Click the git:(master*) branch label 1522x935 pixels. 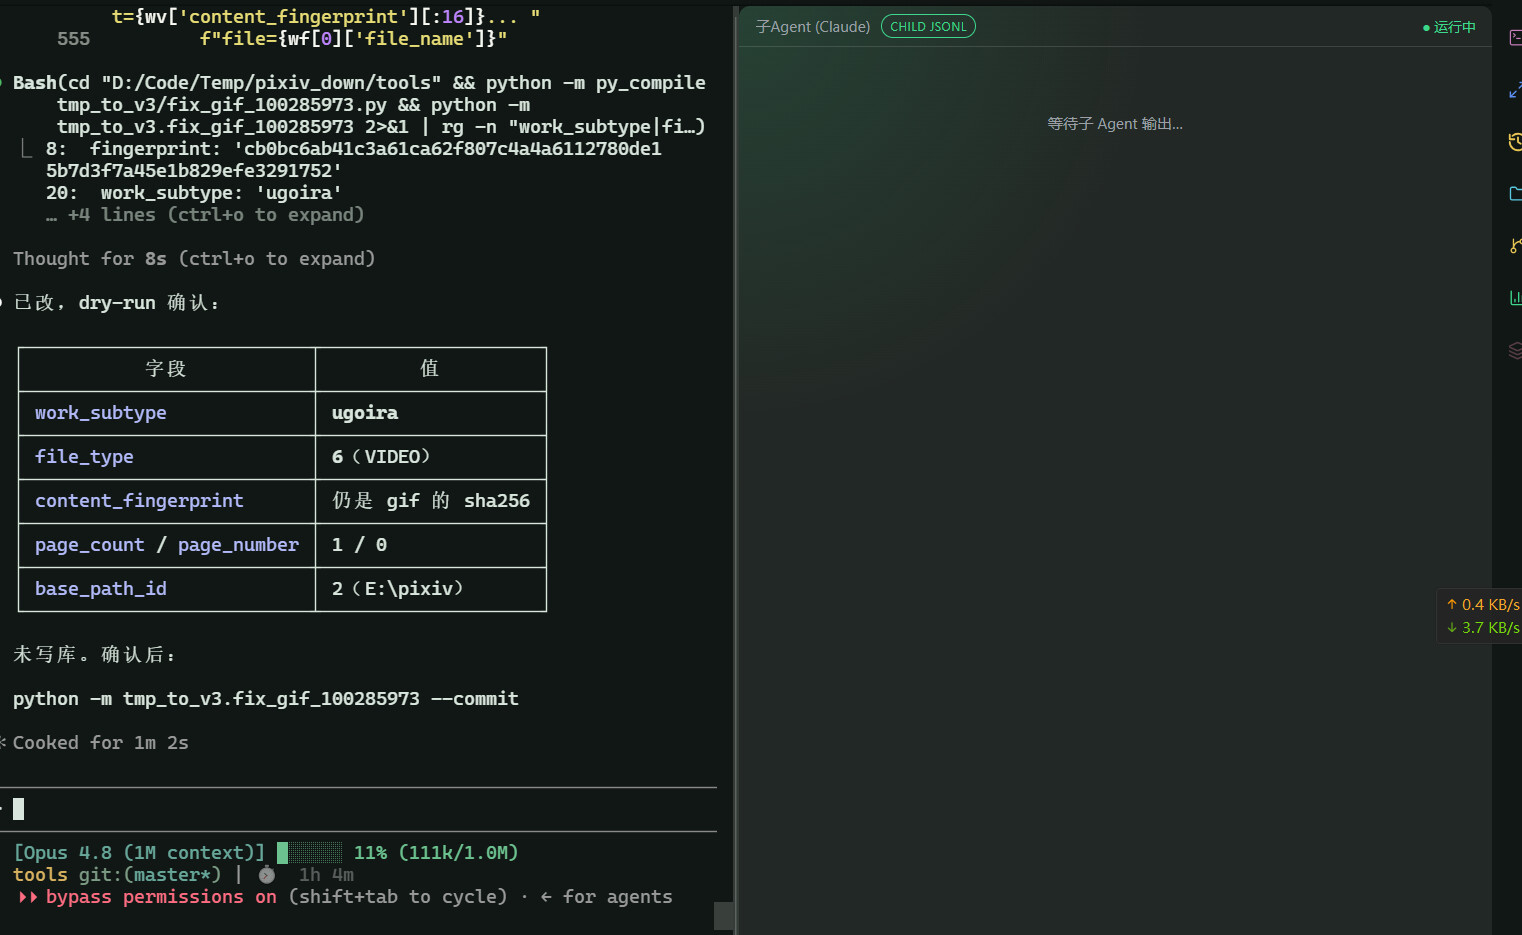tap(150, 875)
